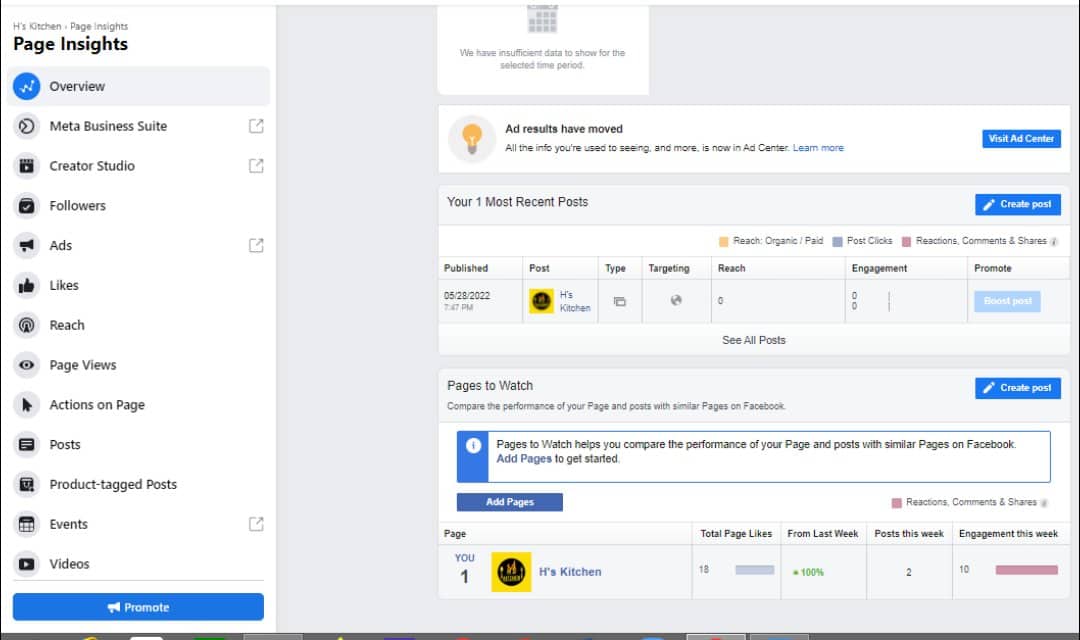
Task: Click the Engagement this week bar
Action: tap(1026, 570)
